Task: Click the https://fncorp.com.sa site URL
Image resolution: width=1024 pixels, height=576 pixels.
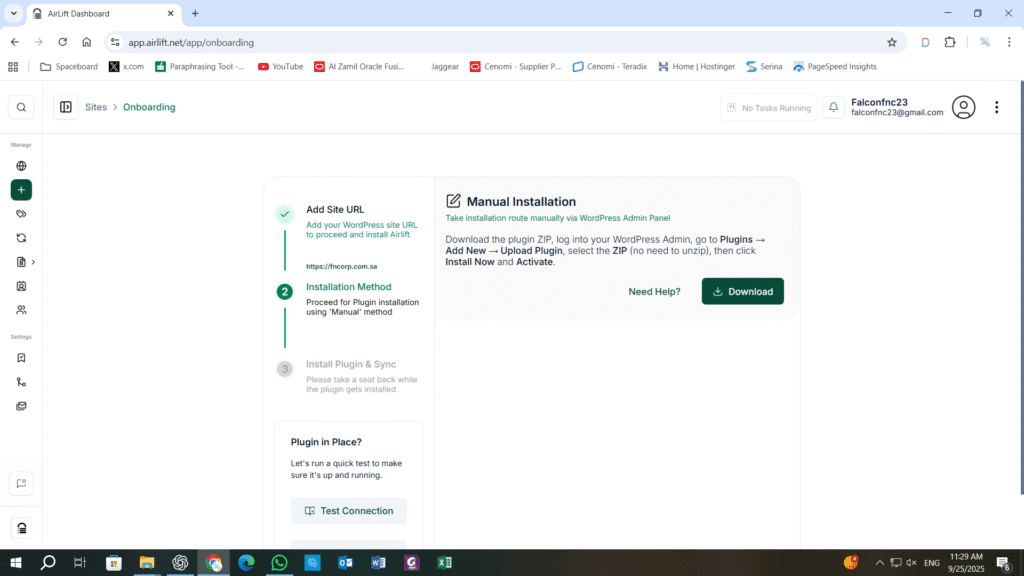Action: (x=342, y=266)
